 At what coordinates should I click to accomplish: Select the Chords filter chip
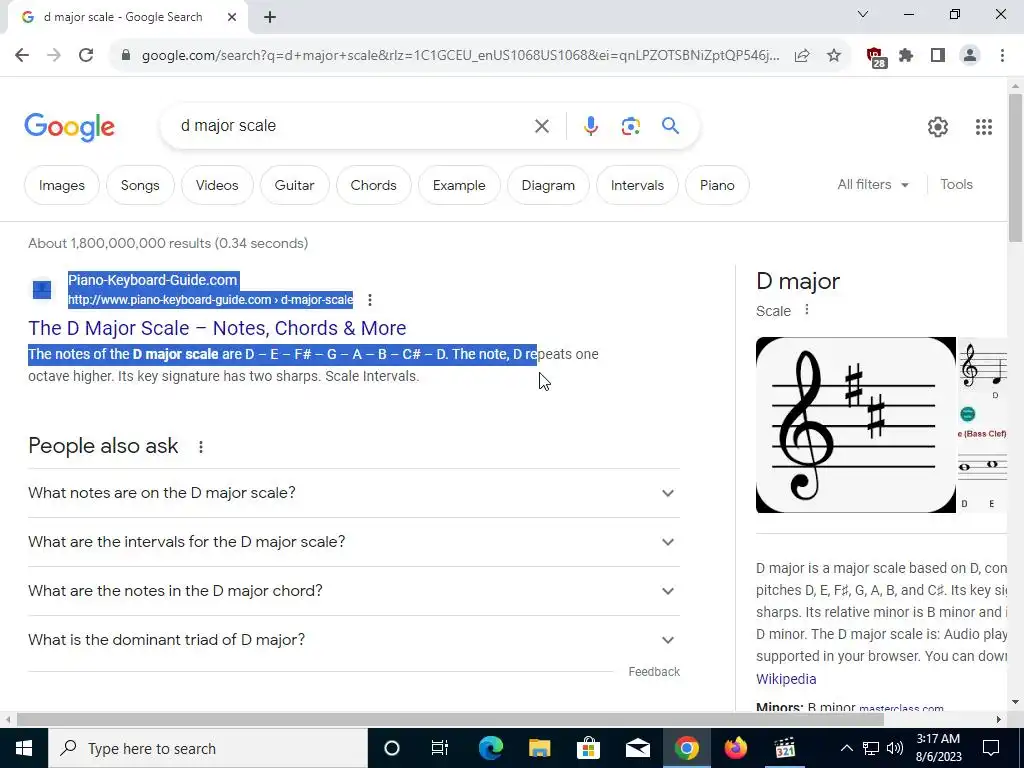pos(374,185)
